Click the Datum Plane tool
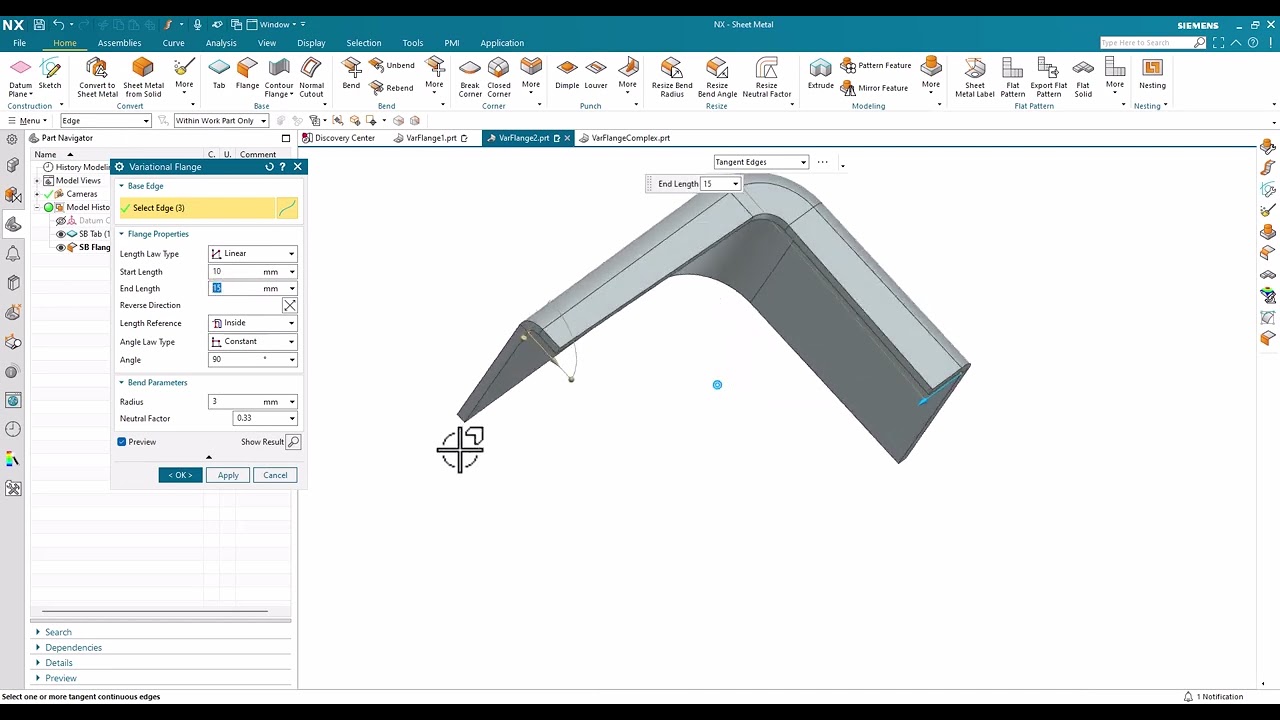 20,75
